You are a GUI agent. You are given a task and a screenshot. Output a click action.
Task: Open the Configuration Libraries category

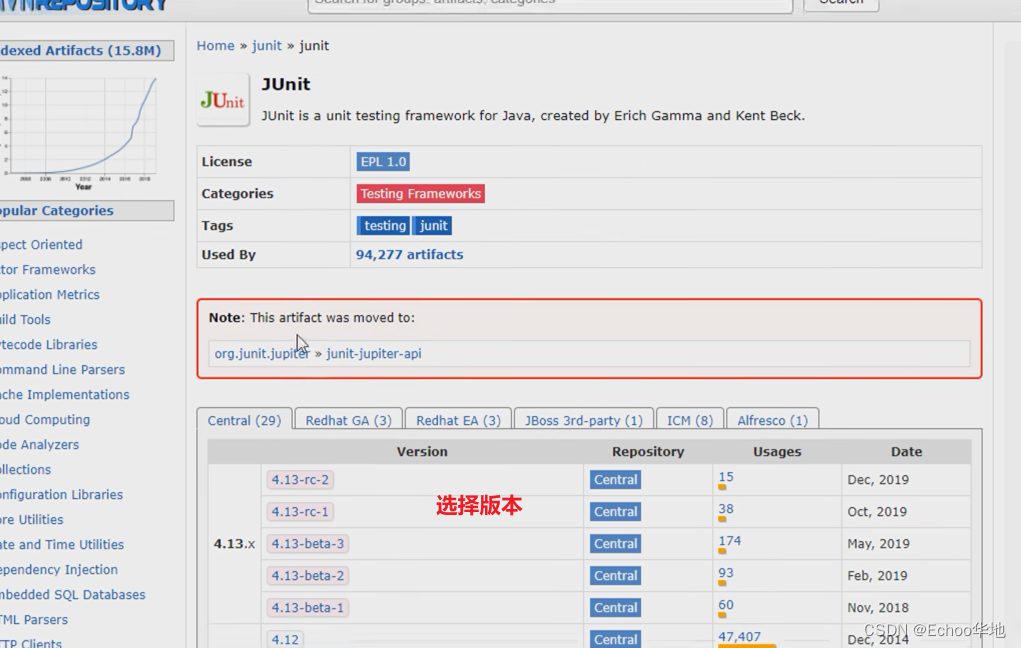[x=61, y=495]
